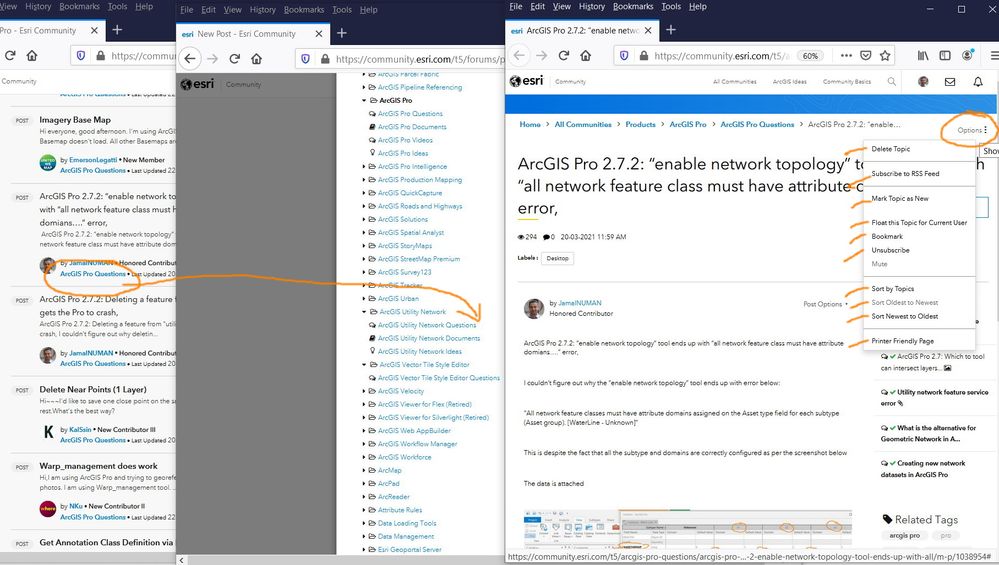Image resolution: width=999 pixels, height=565 pixels.
Task: Collapse the ArcGIS Utility Network tree node
Action: 364,311
